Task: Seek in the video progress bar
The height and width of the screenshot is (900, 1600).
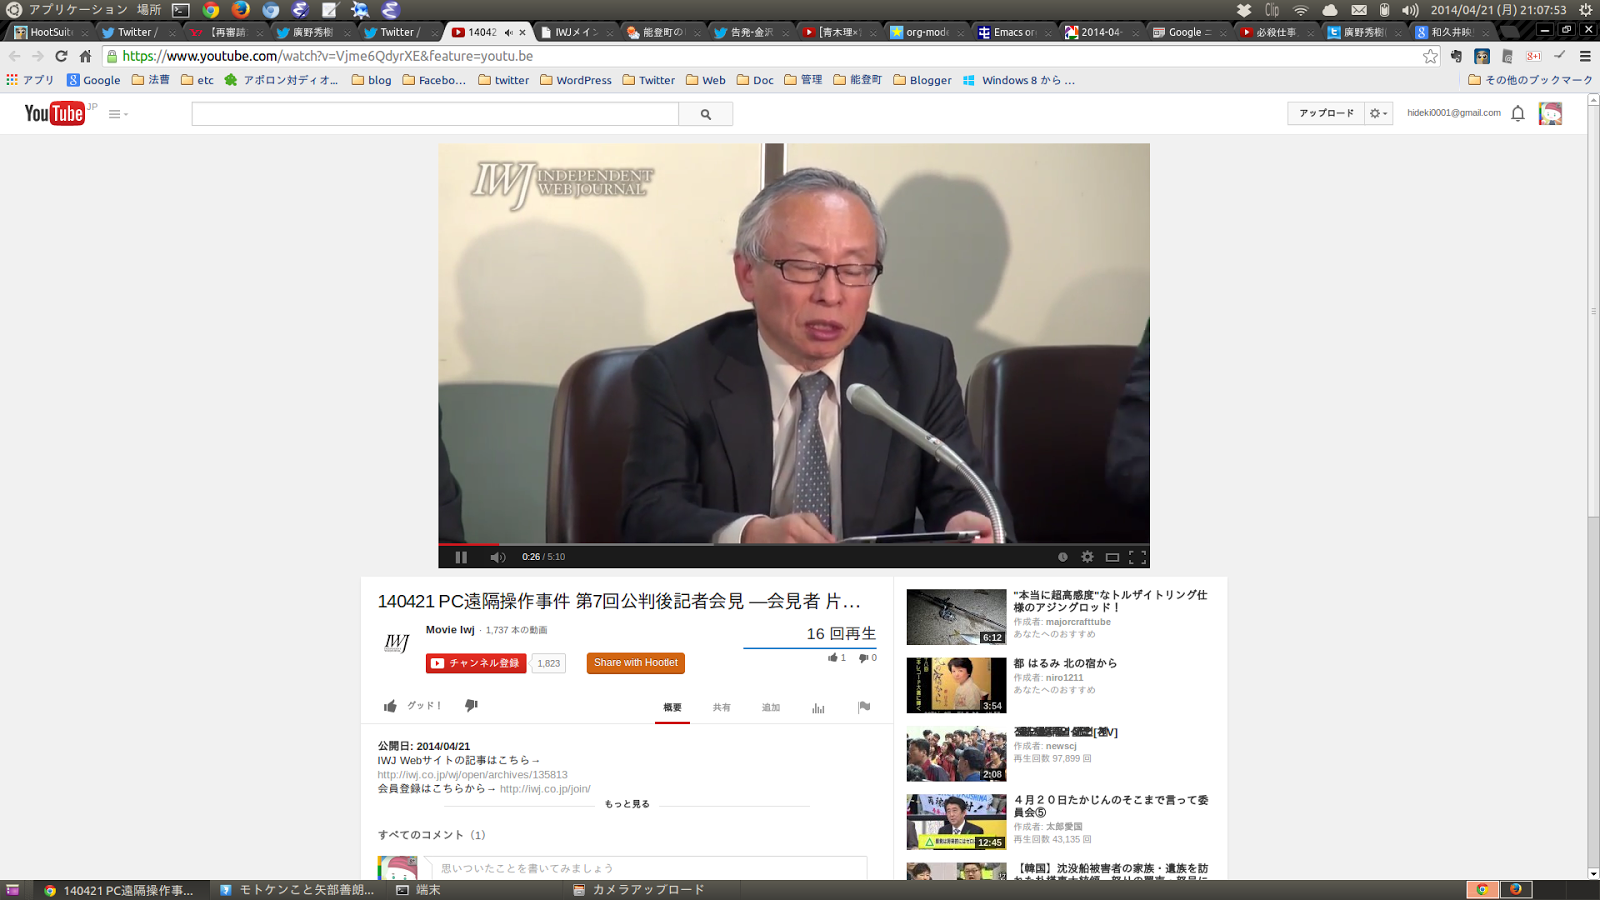Action: coord(794,544)
